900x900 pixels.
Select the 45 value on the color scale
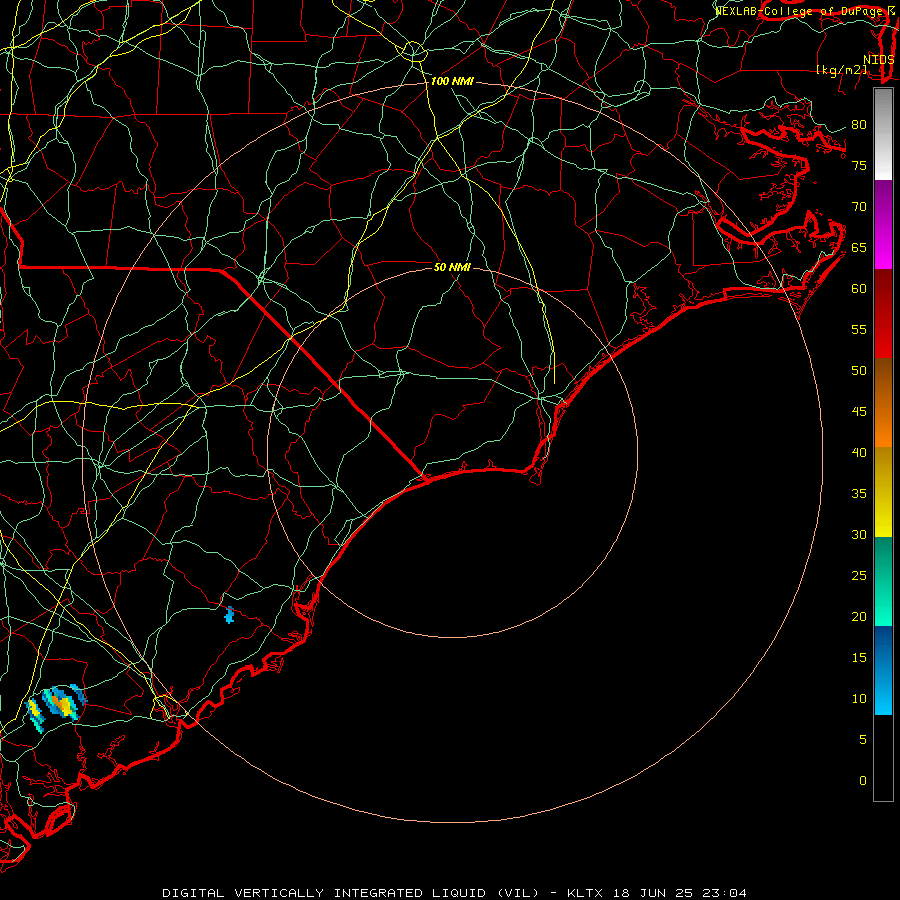859,412
